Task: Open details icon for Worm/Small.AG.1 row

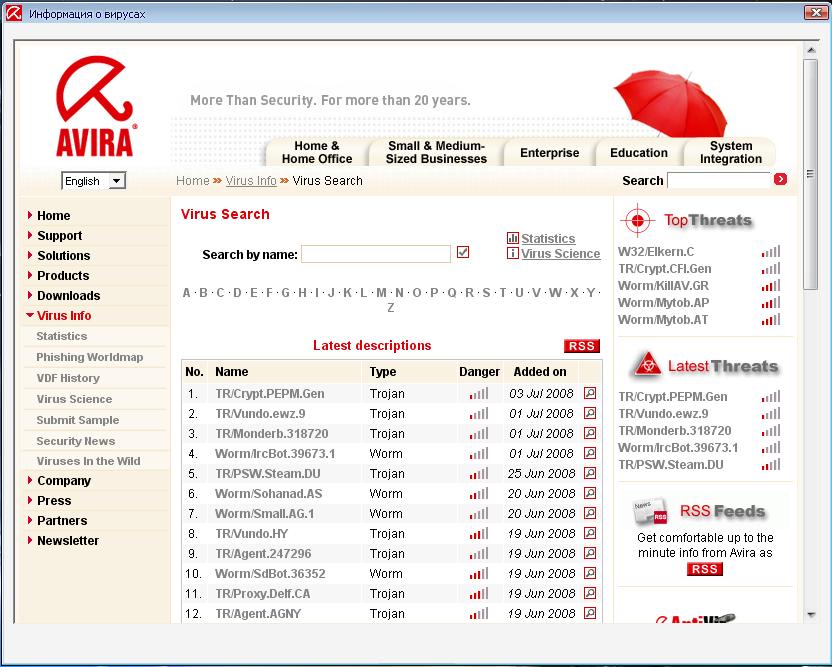Action: coord(590,513)
